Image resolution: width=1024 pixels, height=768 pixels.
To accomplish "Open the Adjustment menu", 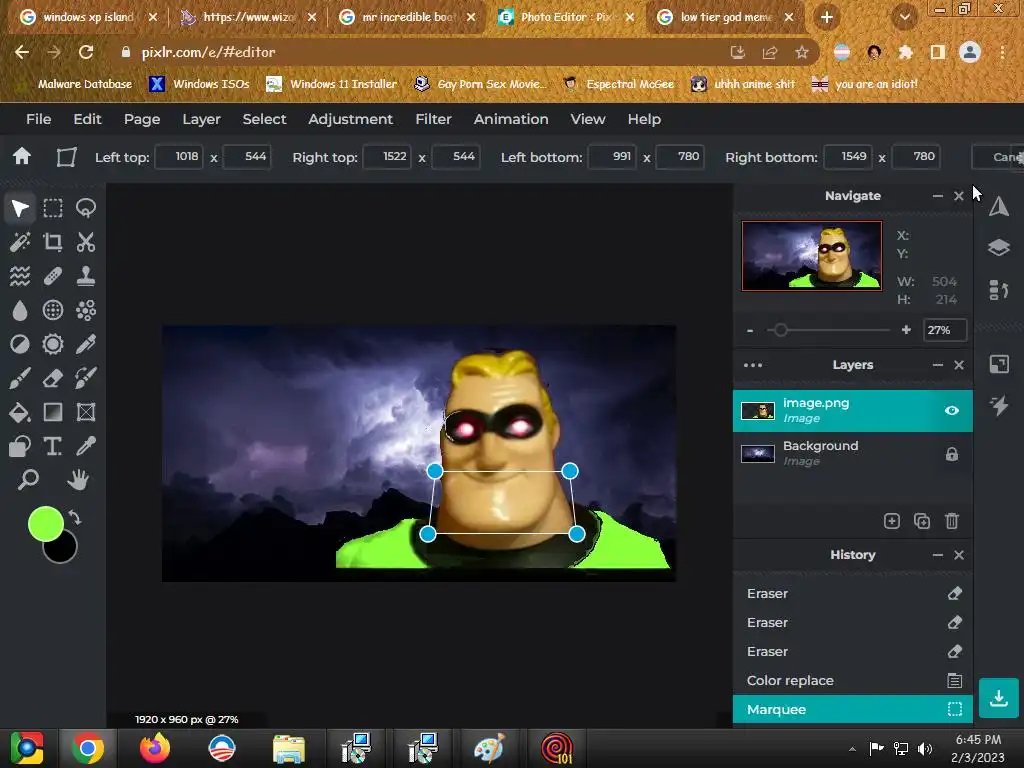I will pos(351,119).
